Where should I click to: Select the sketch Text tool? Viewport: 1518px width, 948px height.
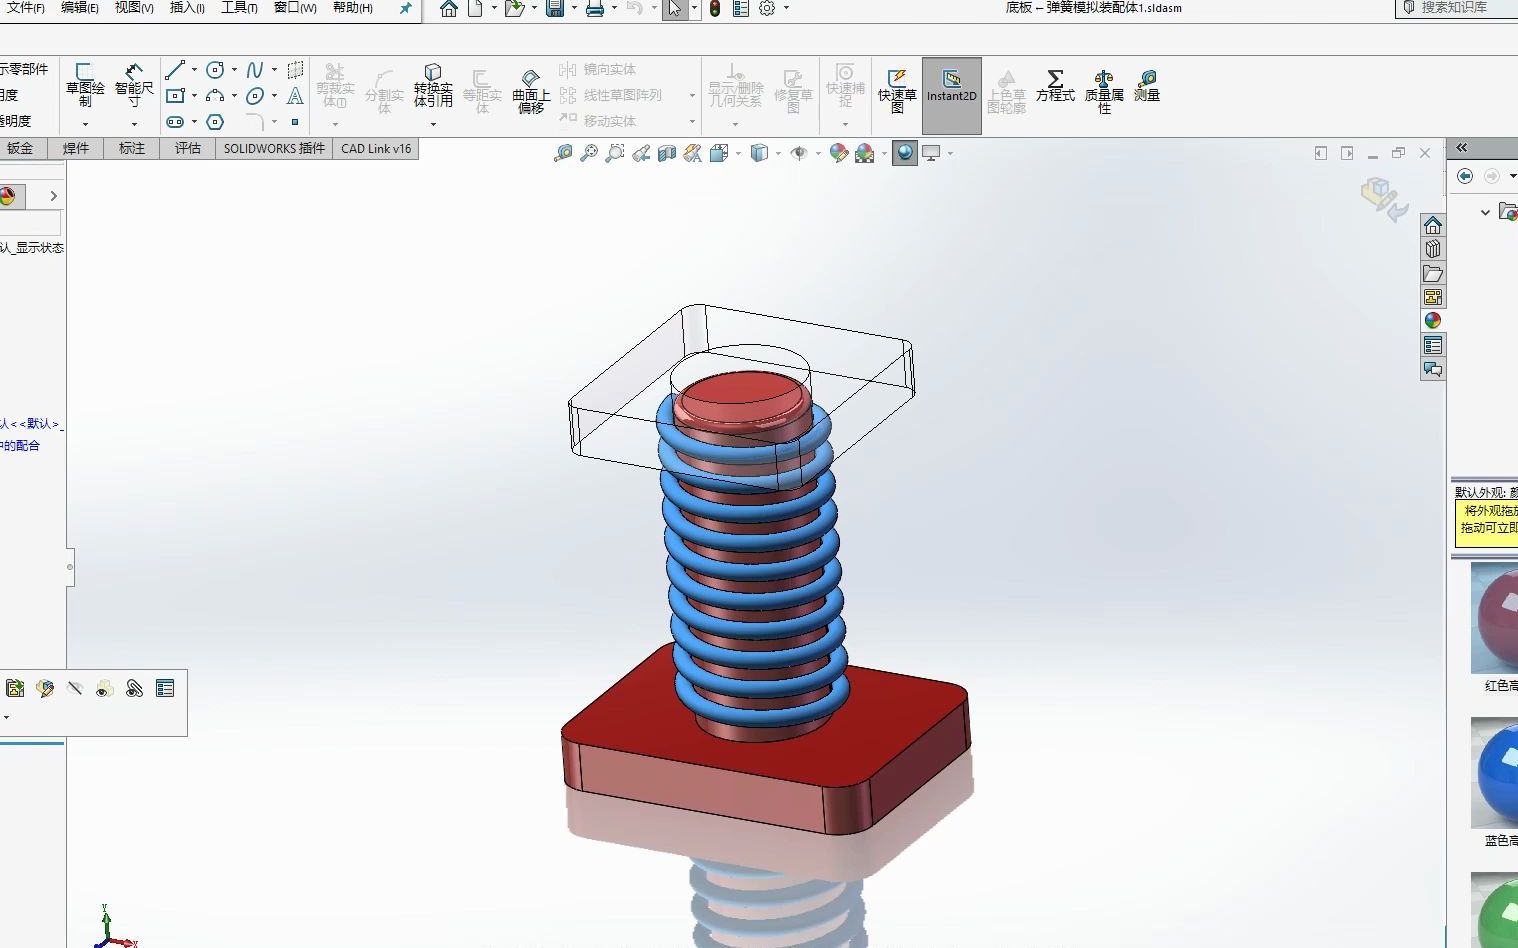(x=295, y=96)
